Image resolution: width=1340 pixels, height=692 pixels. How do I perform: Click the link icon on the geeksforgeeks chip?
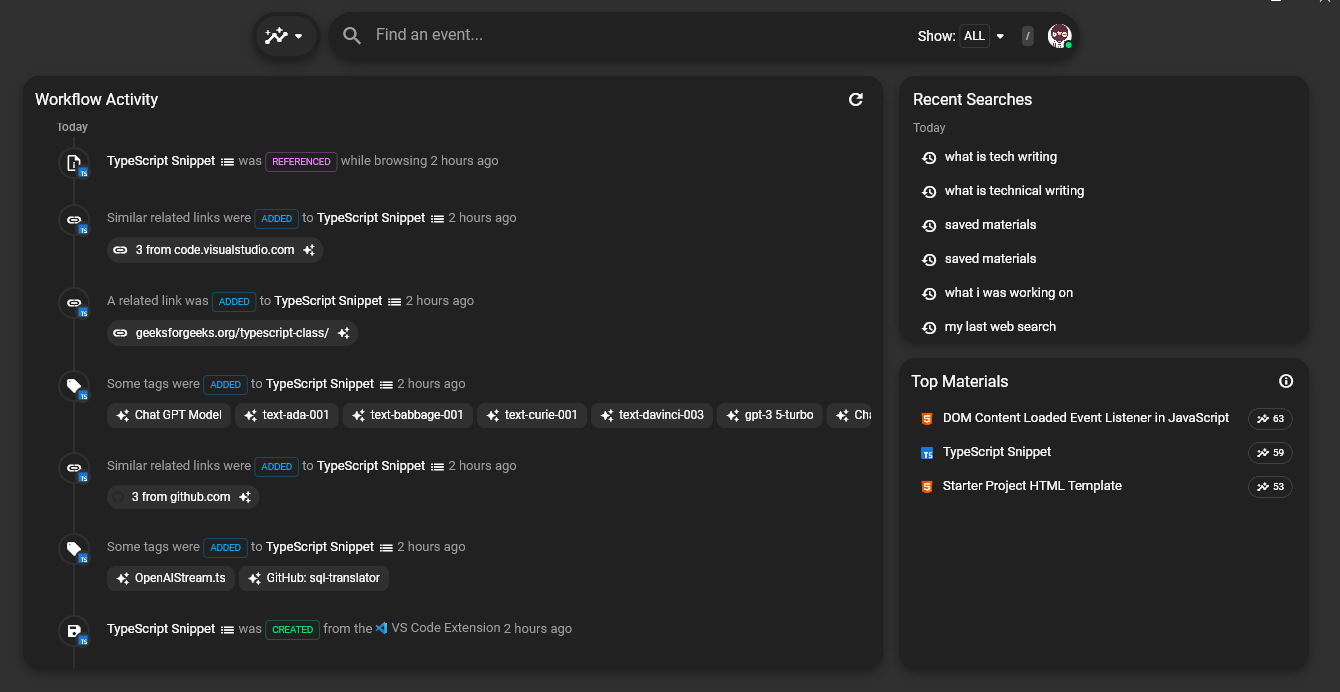click(121, 332)
